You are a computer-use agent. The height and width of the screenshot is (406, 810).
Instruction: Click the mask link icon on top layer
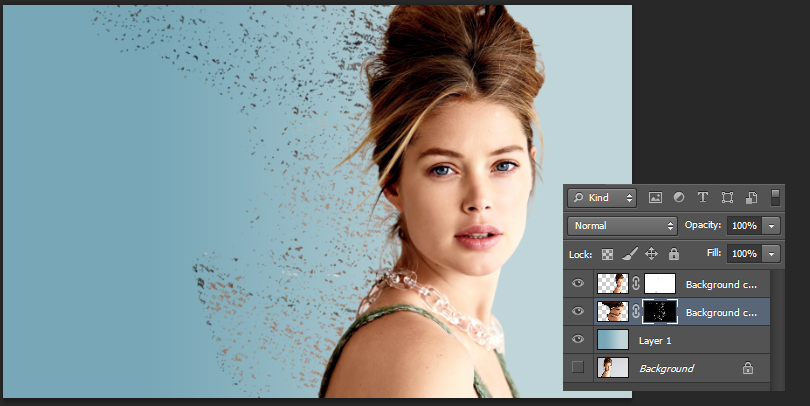(636, 284)
